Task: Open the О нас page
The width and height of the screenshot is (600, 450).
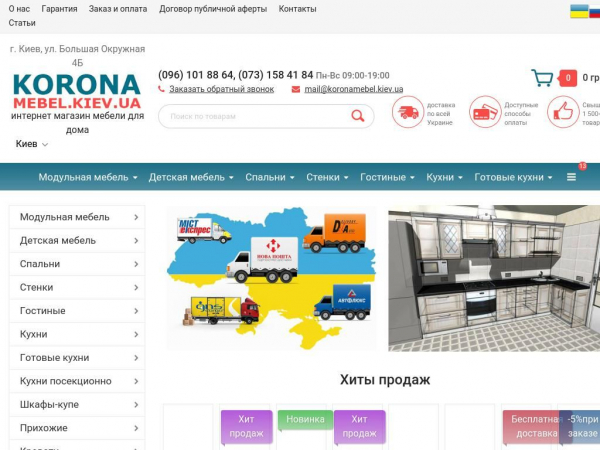Action: pos(19,9)
